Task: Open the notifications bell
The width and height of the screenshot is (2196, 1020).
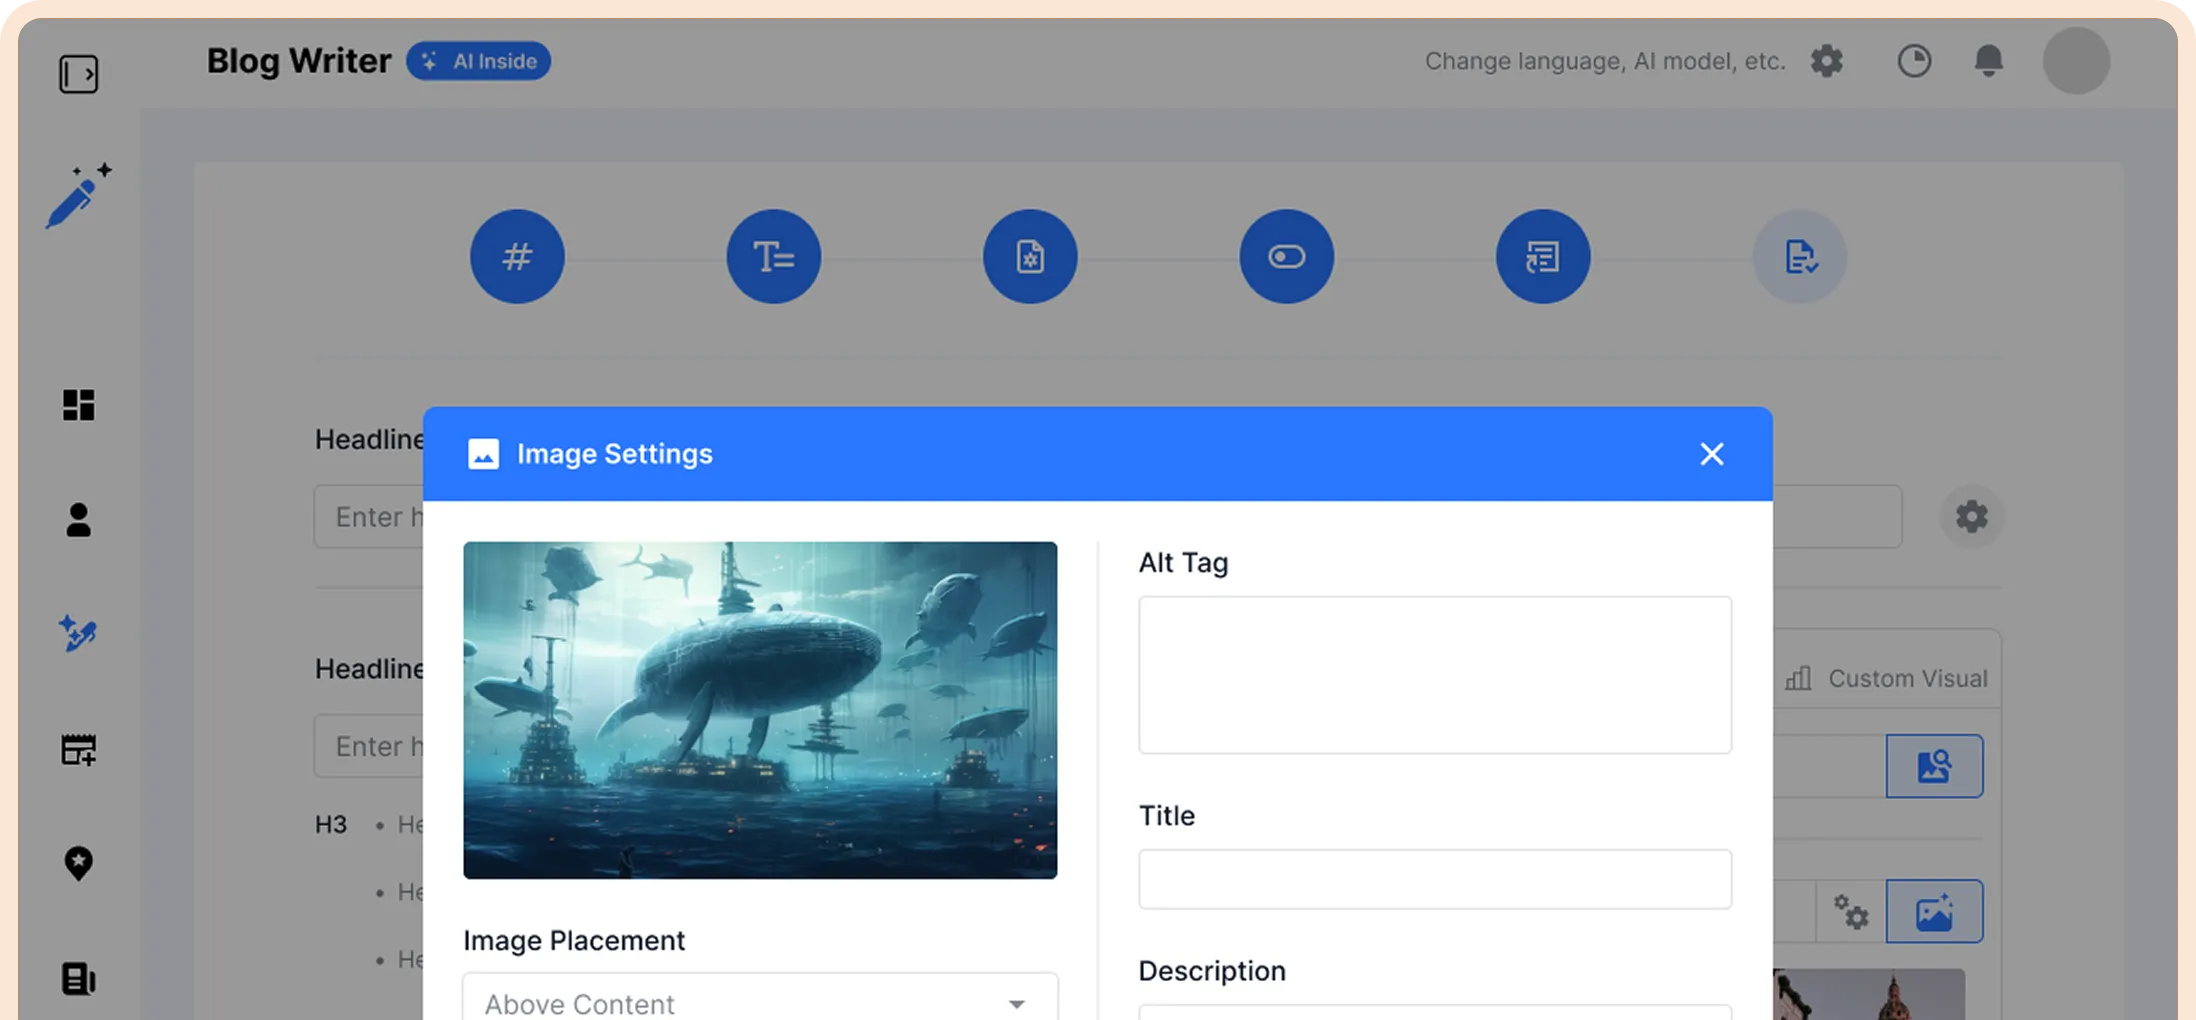Action: [1988, 61]
